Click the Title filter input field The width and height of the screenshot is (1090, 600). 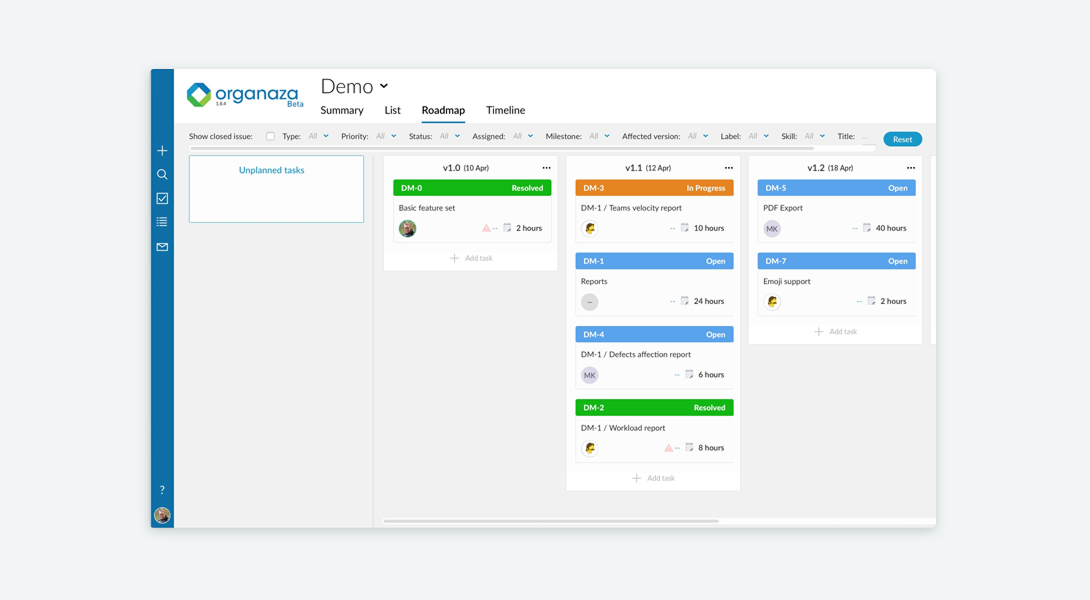[866, 137]
